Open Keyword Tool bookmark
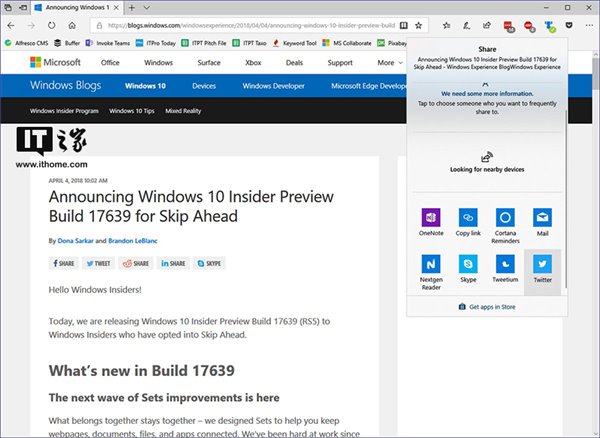Image resolution: width=600 pixels, height=438 pixels. 294,43
